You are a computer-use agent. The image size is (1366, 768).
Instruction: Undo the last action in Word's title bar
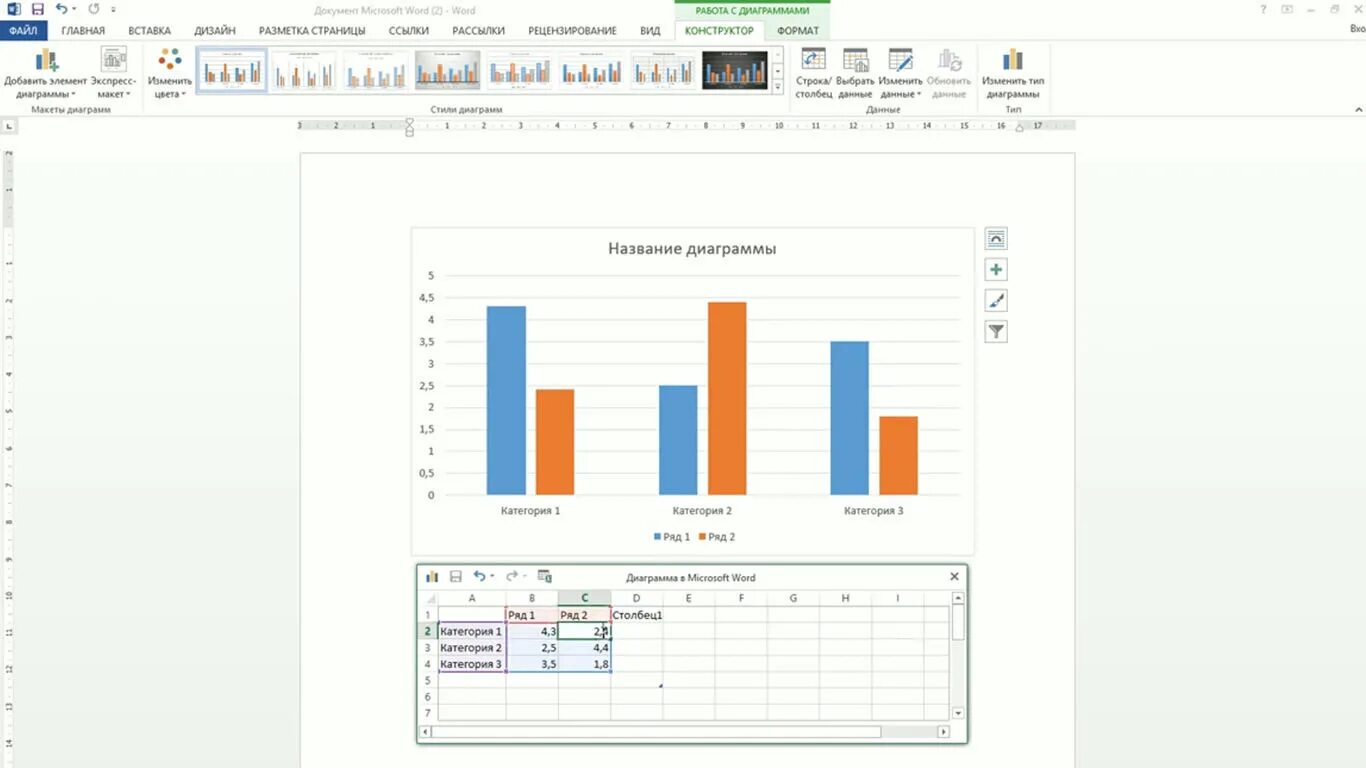[62, 9]
